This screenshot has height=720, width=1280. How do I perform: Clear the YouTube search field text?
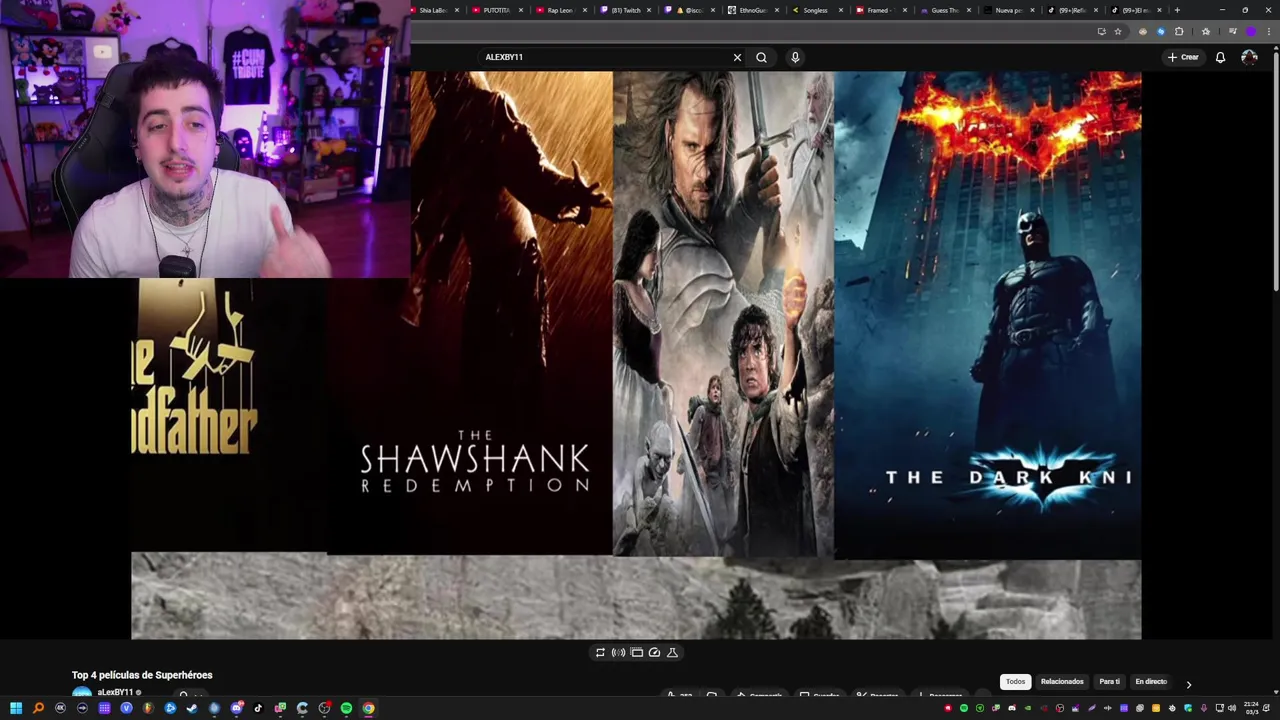pos(737,57)
